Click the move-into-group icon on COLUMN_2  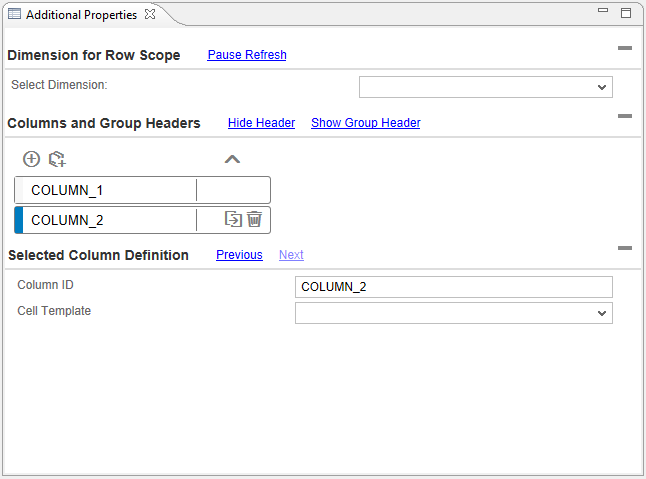pyautogui.click(x=234, y=219)
